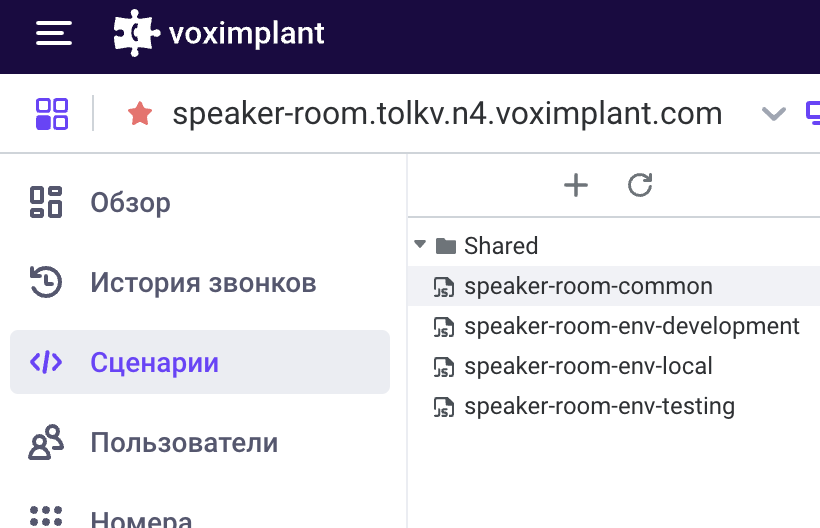Screen dimensions: 820x528
Task: Click the Voximplant puzzle logo
Action: click(137, 32)
